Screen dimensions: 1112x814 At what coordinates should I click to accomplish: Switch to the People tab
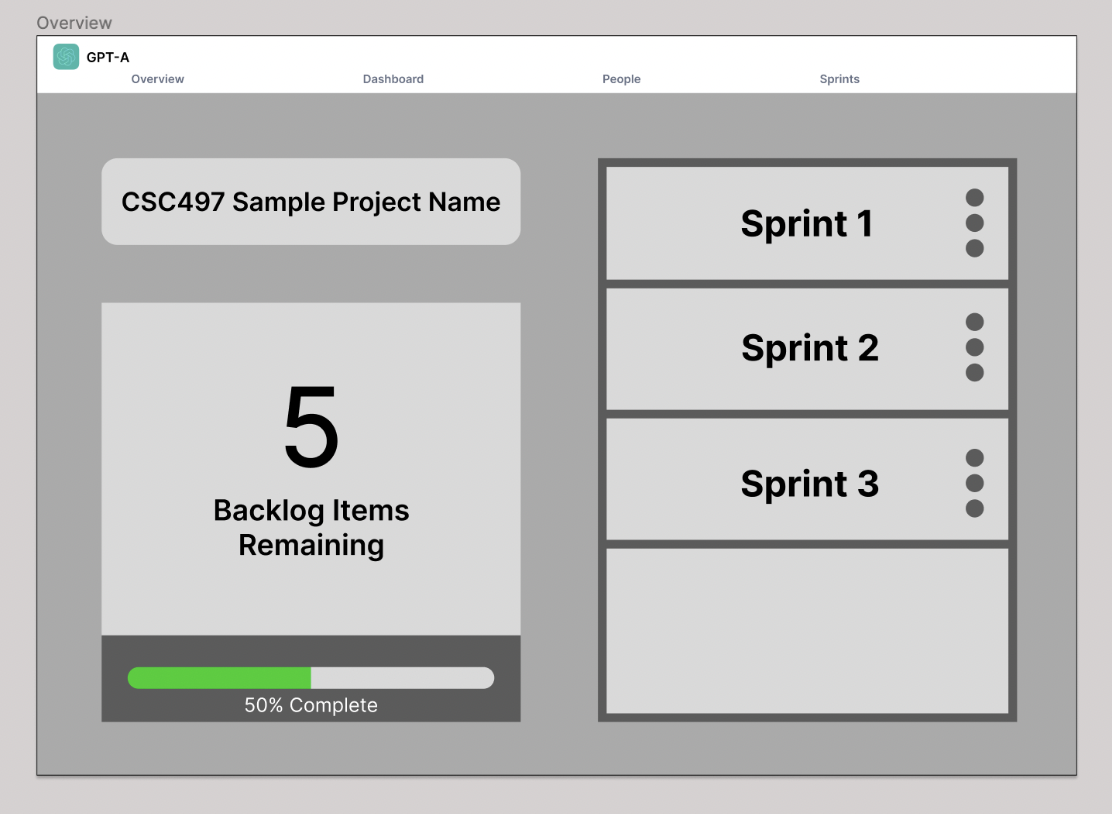click(x=621, y=79)
